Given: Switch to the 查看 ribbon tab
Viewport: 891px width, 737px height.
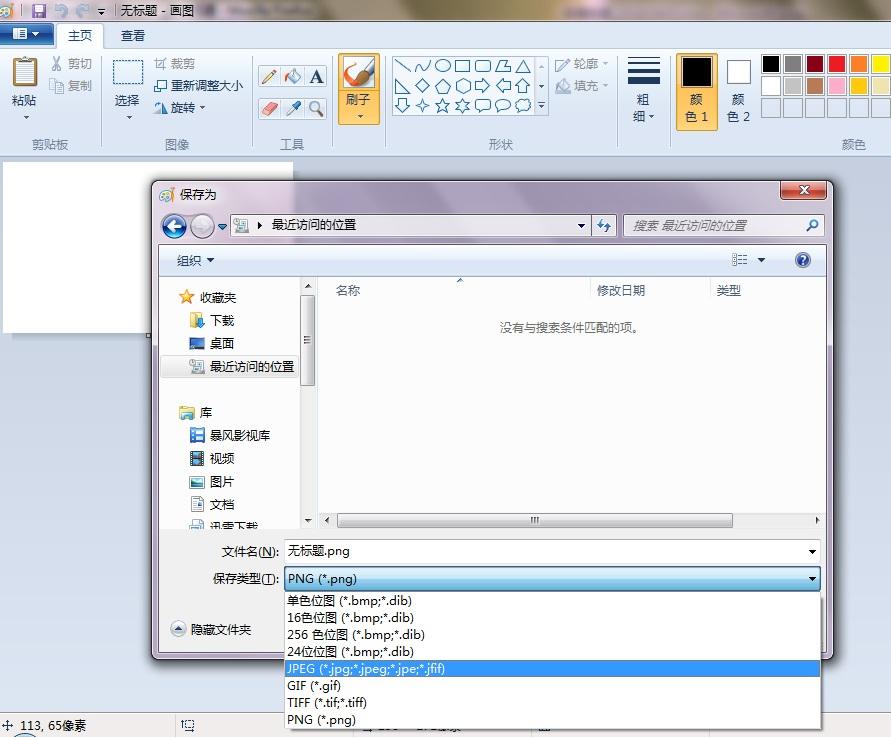Looking at the screenshot, I should pos(132,36).
